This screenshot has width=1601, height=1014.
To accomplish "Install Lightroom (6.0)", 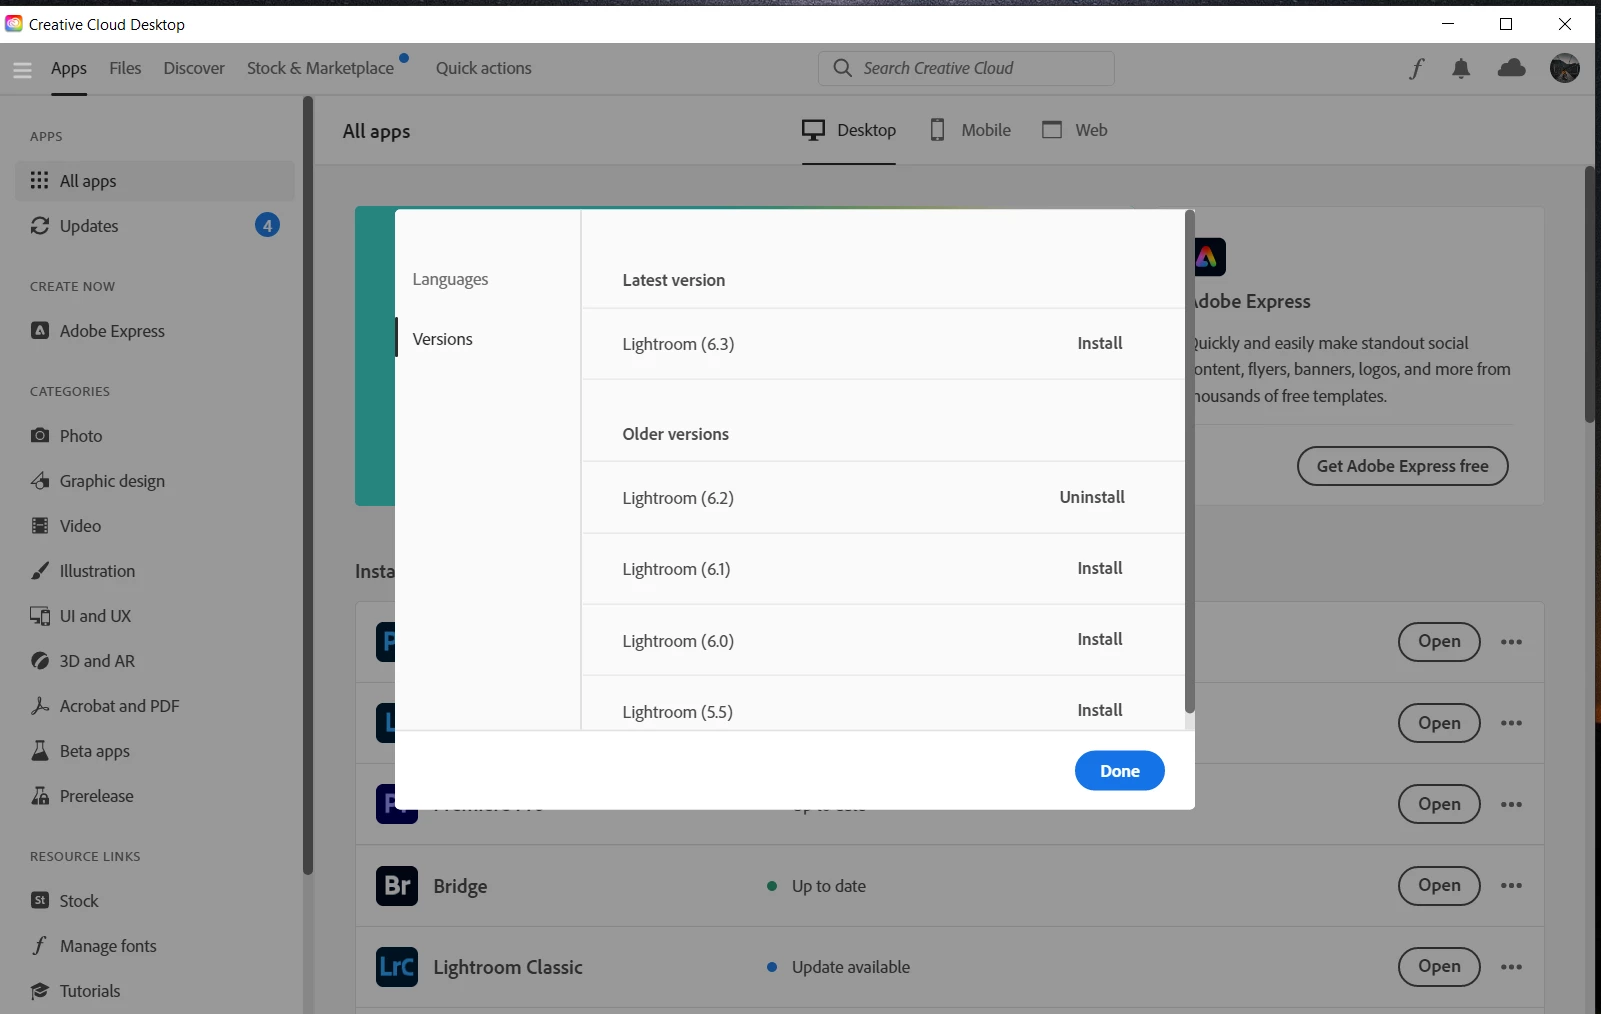I will (x=1099, y=639).
